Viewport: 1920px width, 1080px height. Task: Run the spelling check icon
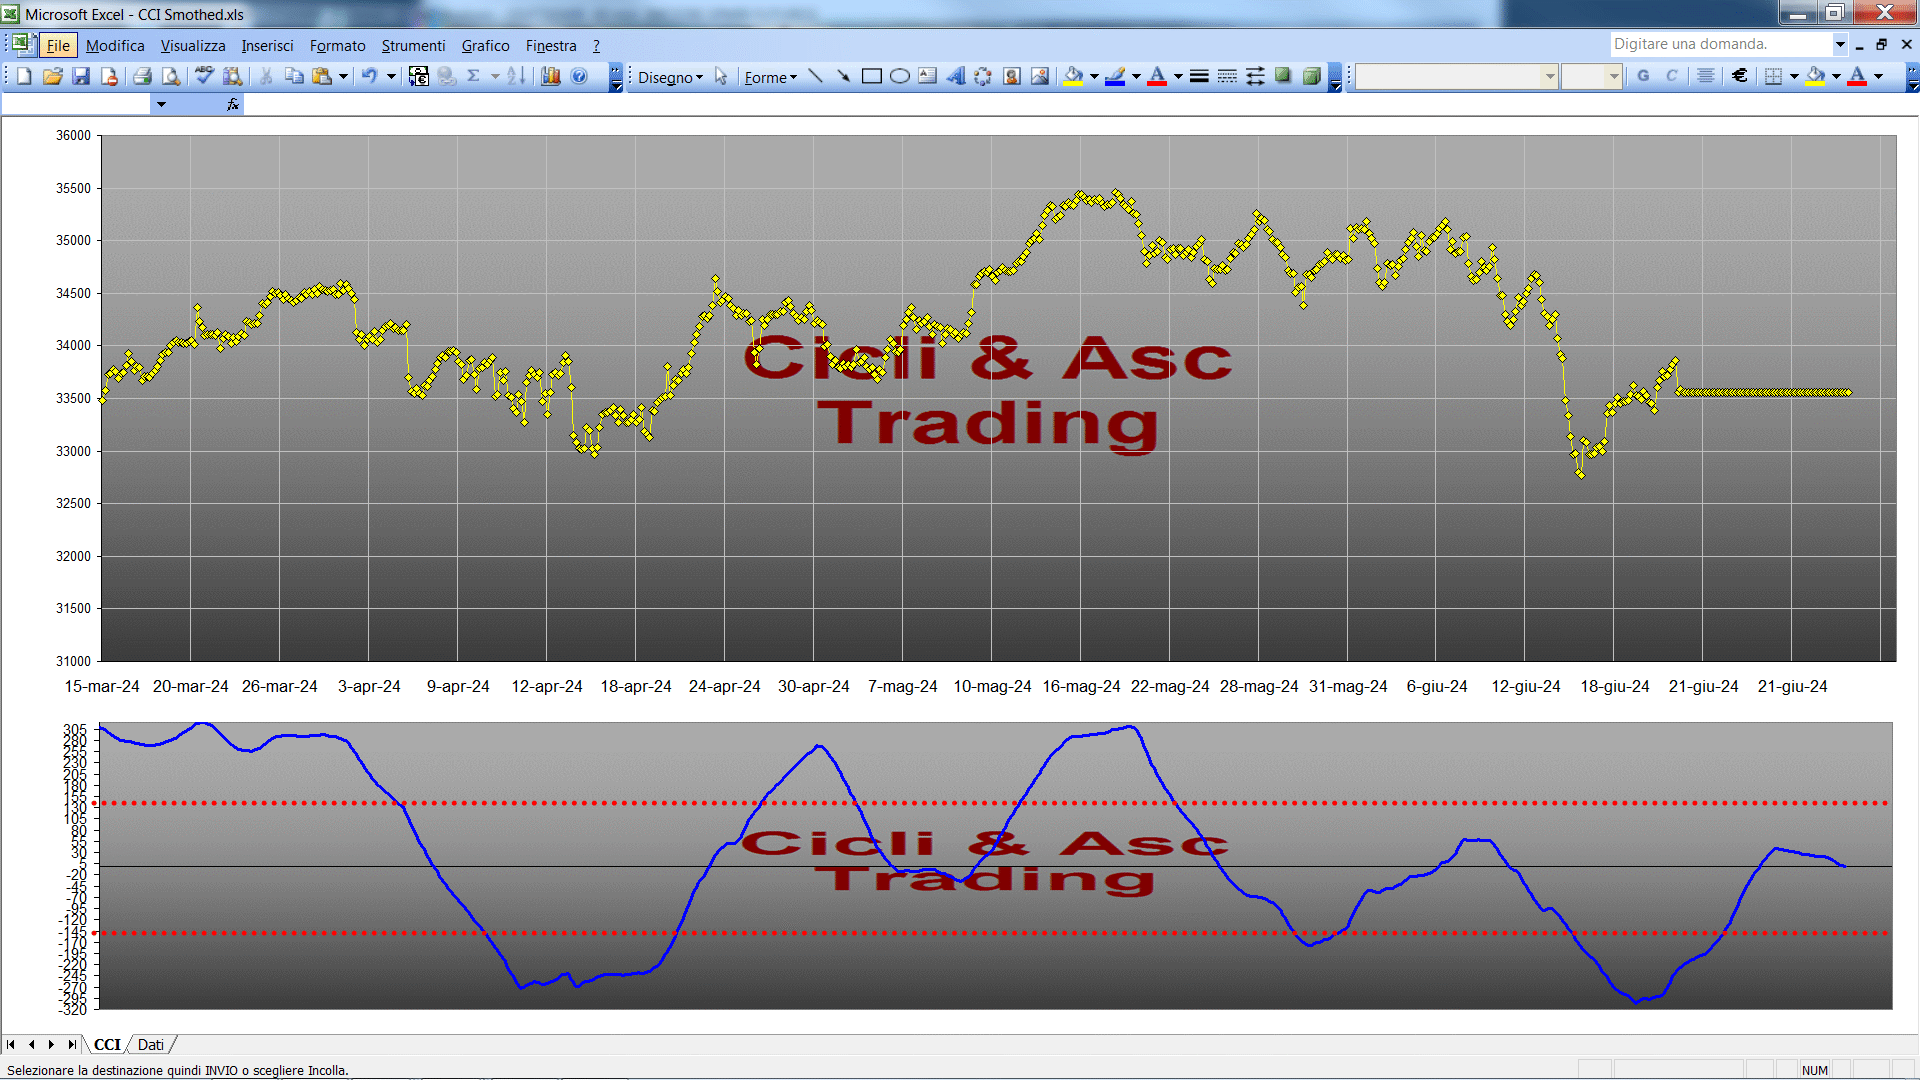point(204,76)
